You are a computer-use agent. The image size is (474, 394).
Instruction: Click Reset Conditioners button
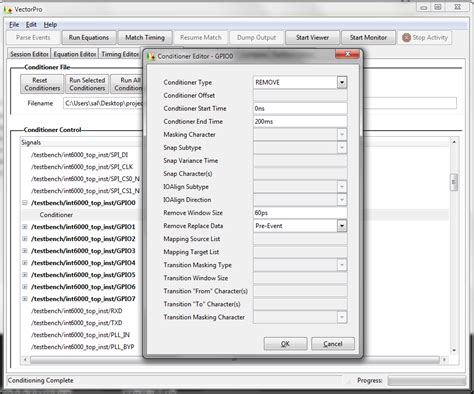pos(42,84)
